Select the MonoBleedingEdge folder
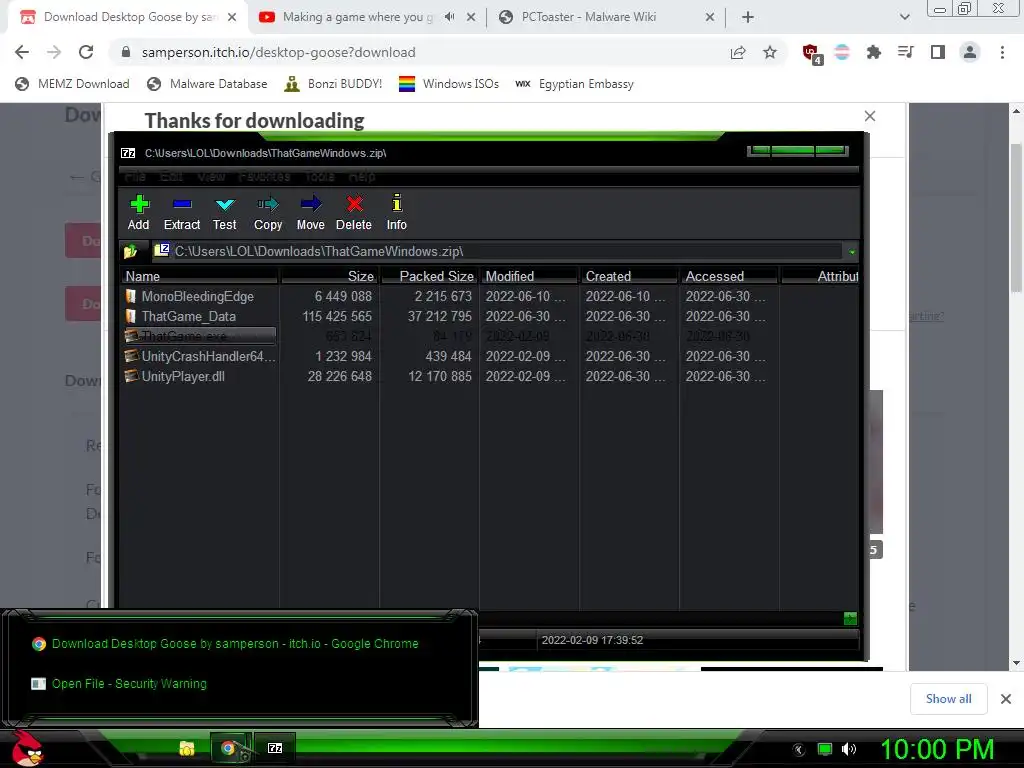 198,296
